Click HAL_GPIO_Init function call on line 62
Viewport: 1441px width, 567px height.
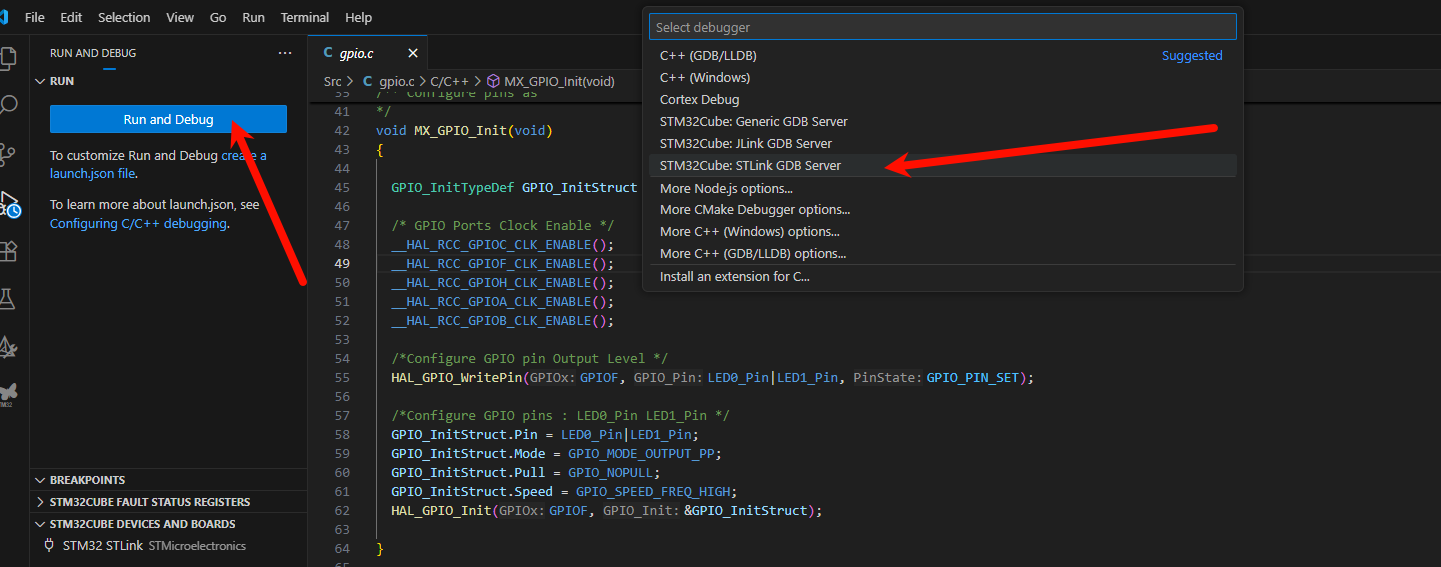[x=441, y=511]
